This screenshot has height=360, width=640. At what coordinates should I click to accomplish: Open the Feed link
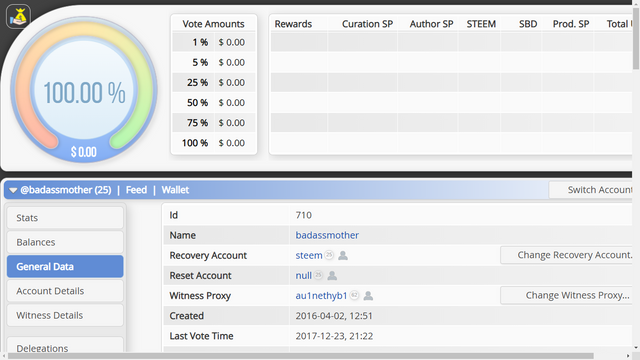[x=136, y=190]
